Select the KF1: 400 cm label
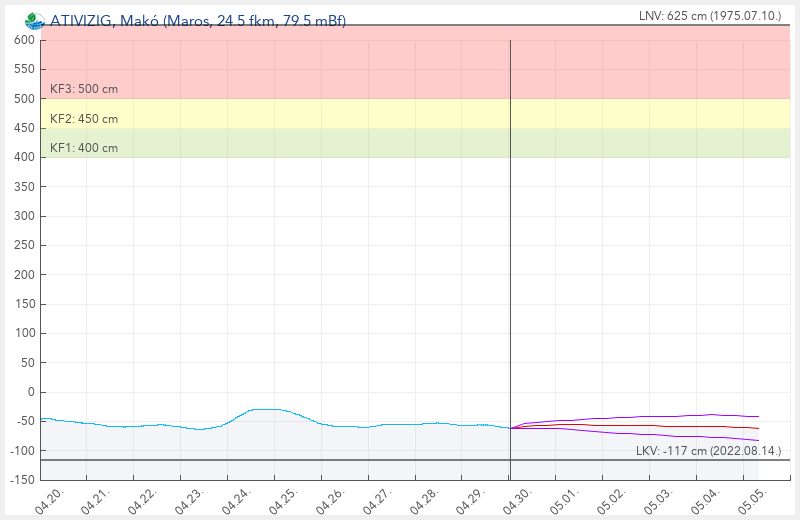800x520 pixels. 84,148
